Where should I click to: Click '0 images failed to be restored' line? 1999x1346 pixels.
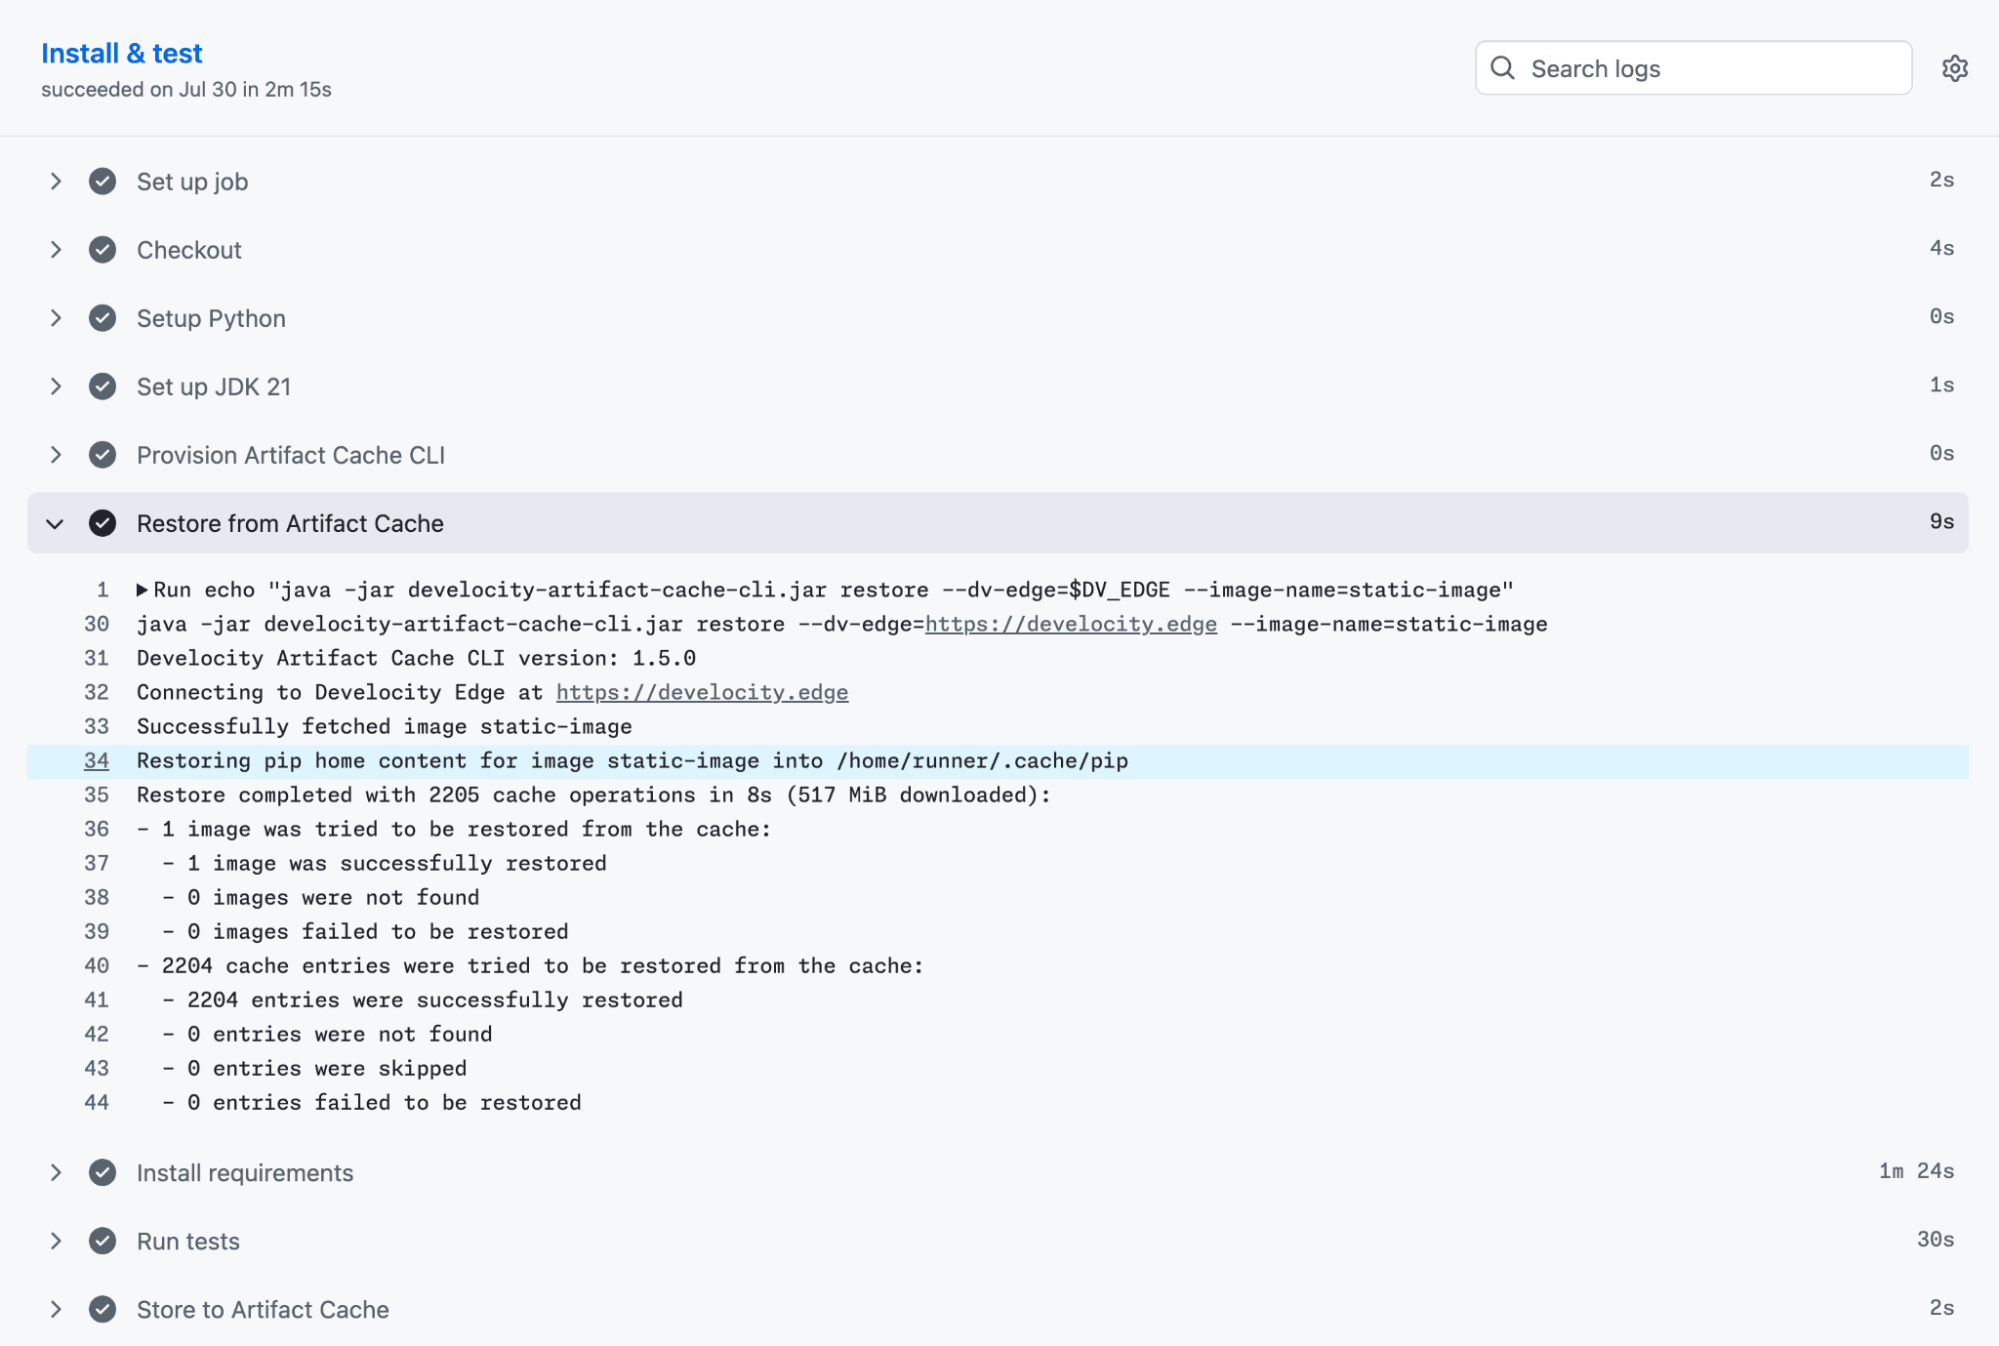[365, 931]
